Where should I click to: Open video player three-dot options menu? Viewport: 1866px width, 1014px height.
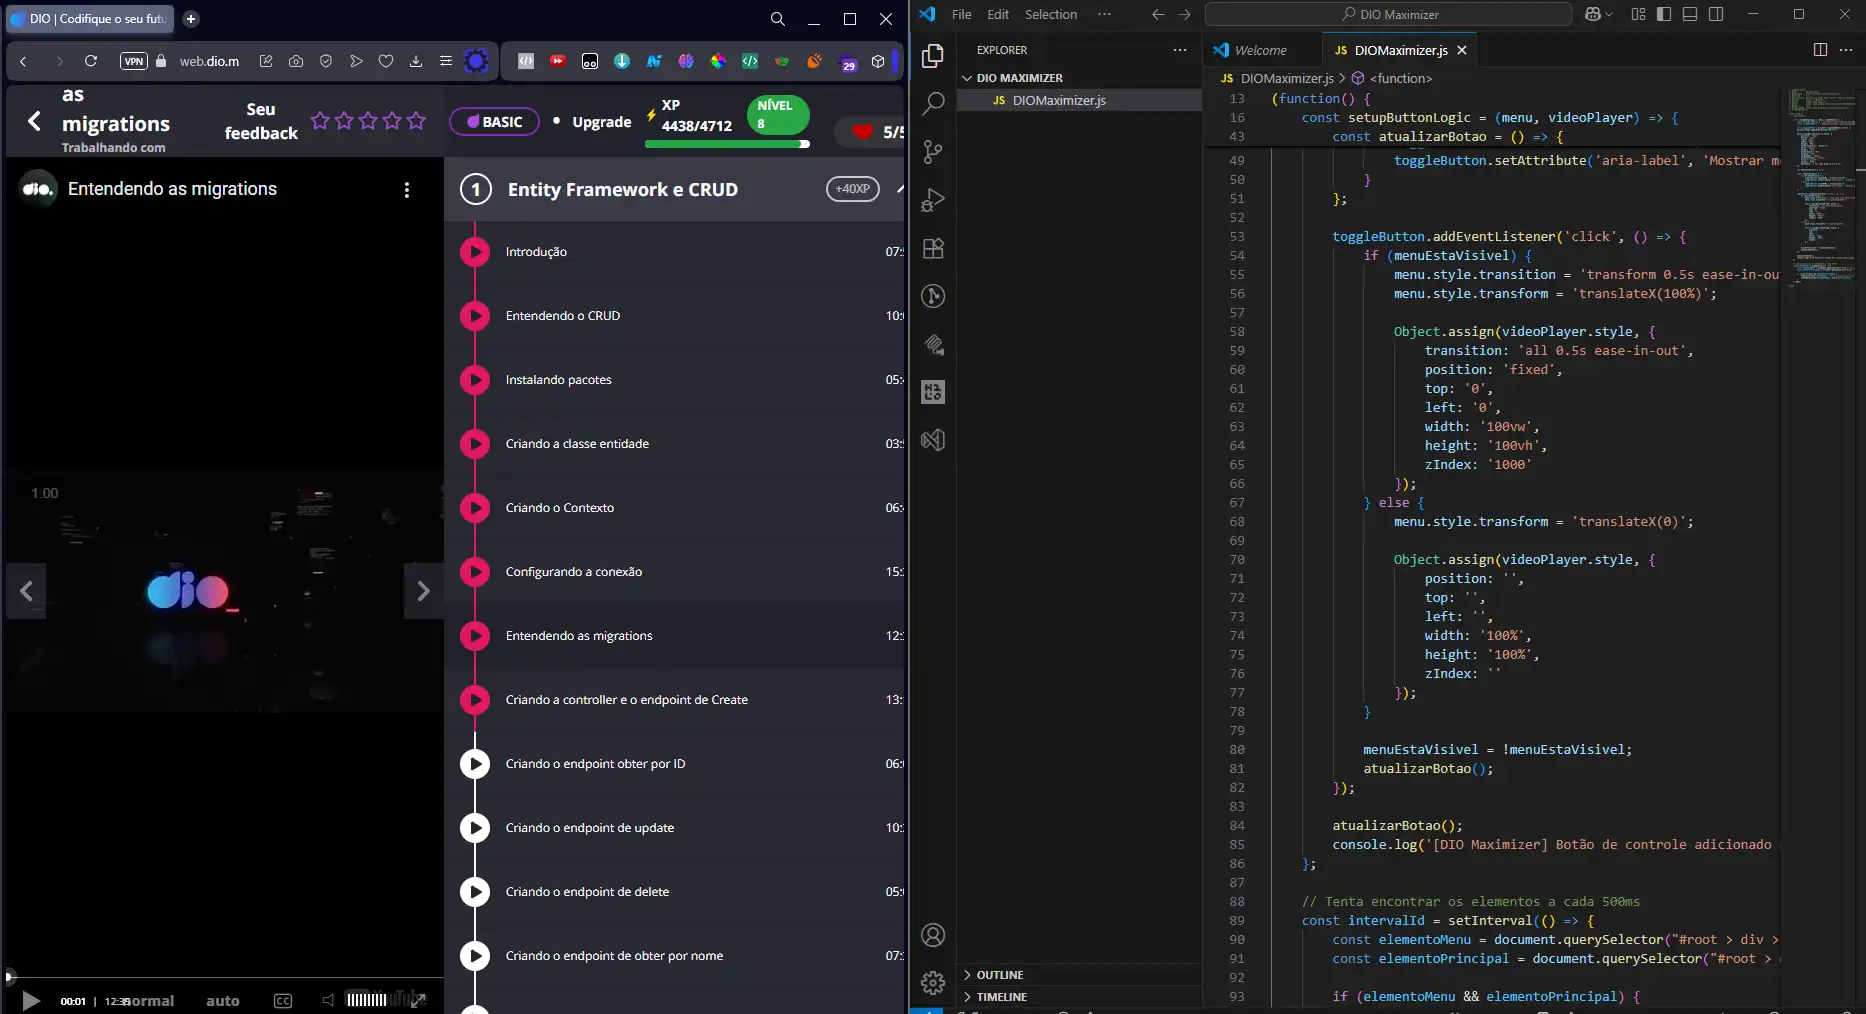[x=406, y=190]
